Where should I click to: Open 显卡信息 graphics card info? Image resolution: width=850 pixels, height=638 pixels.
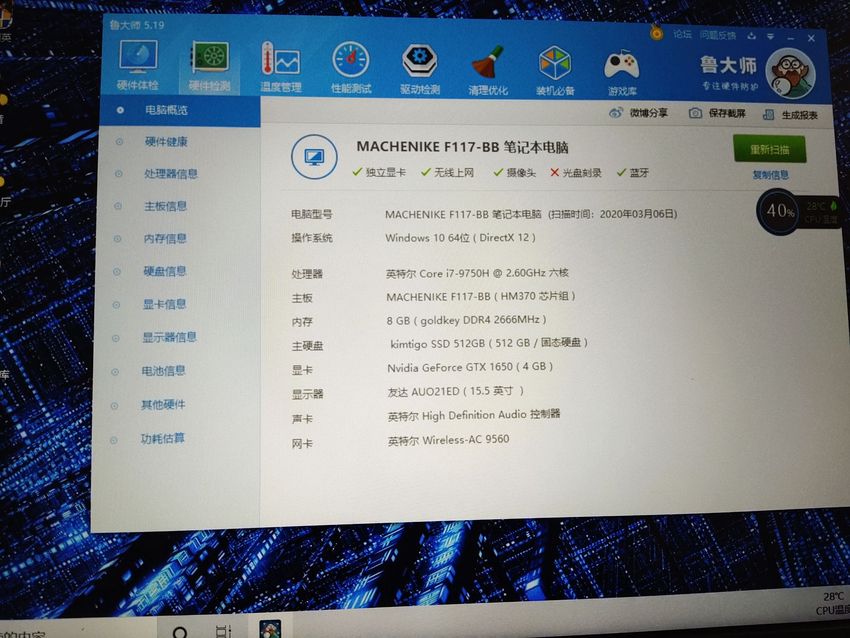(x=164, y=304)
